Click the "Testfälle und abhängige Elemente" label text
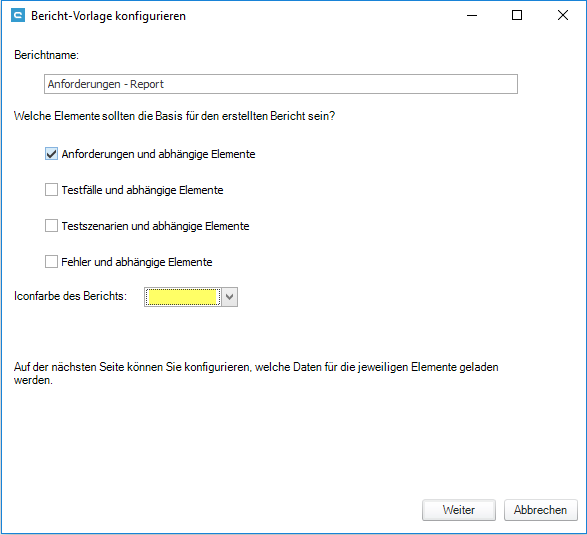 (x=142, y=190)
